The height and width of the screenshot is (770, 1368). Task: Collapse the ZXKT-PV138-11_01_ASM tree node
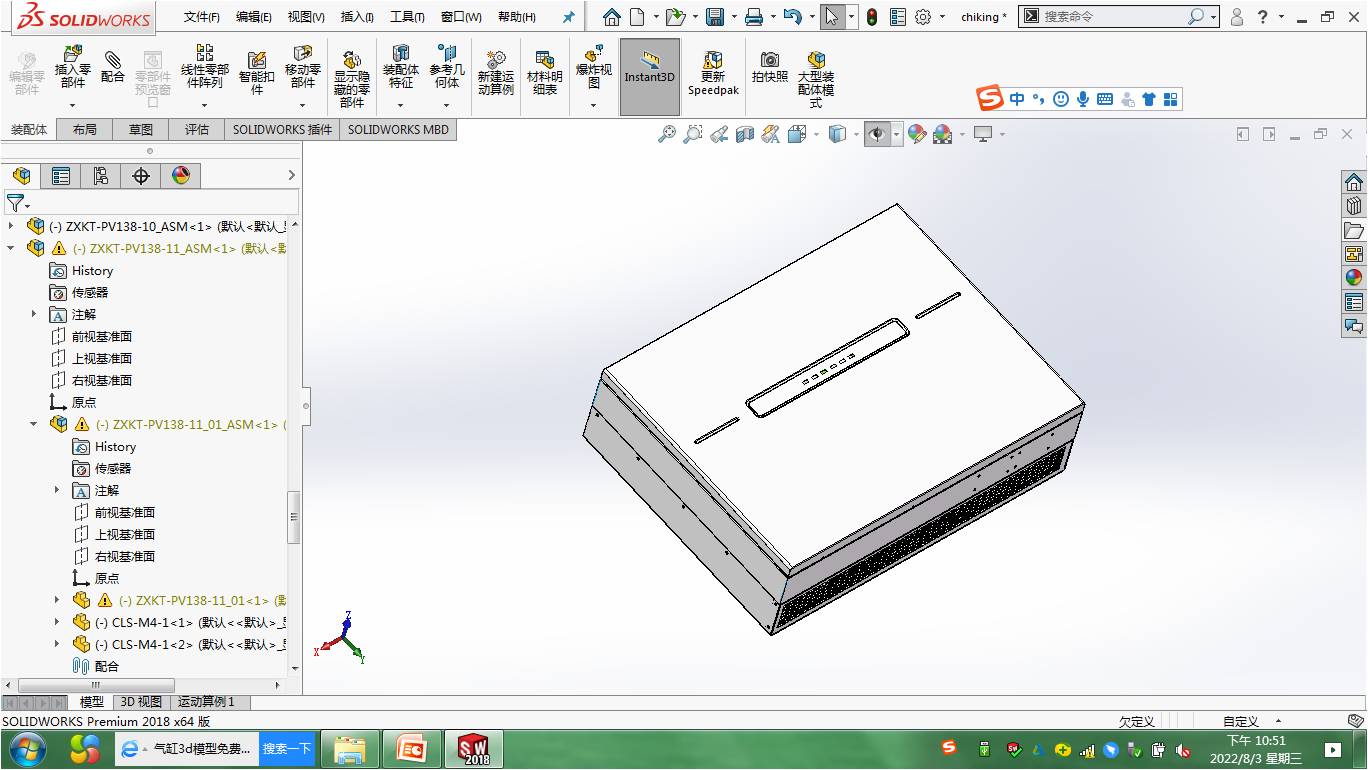coord(34,424)
